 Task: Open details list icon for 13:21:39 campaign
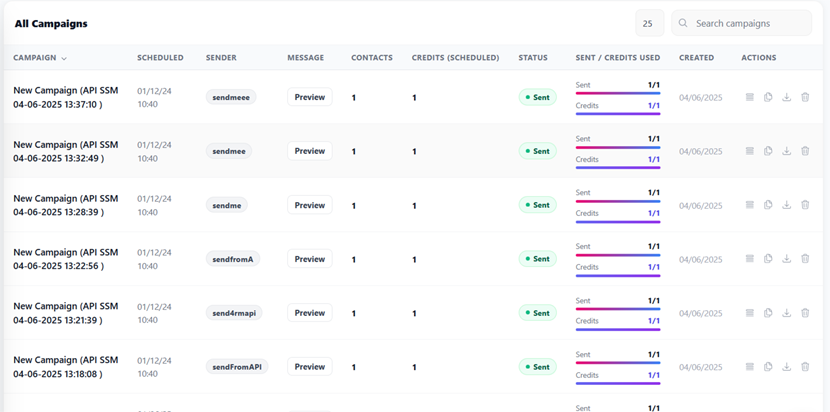coord(750,312)
